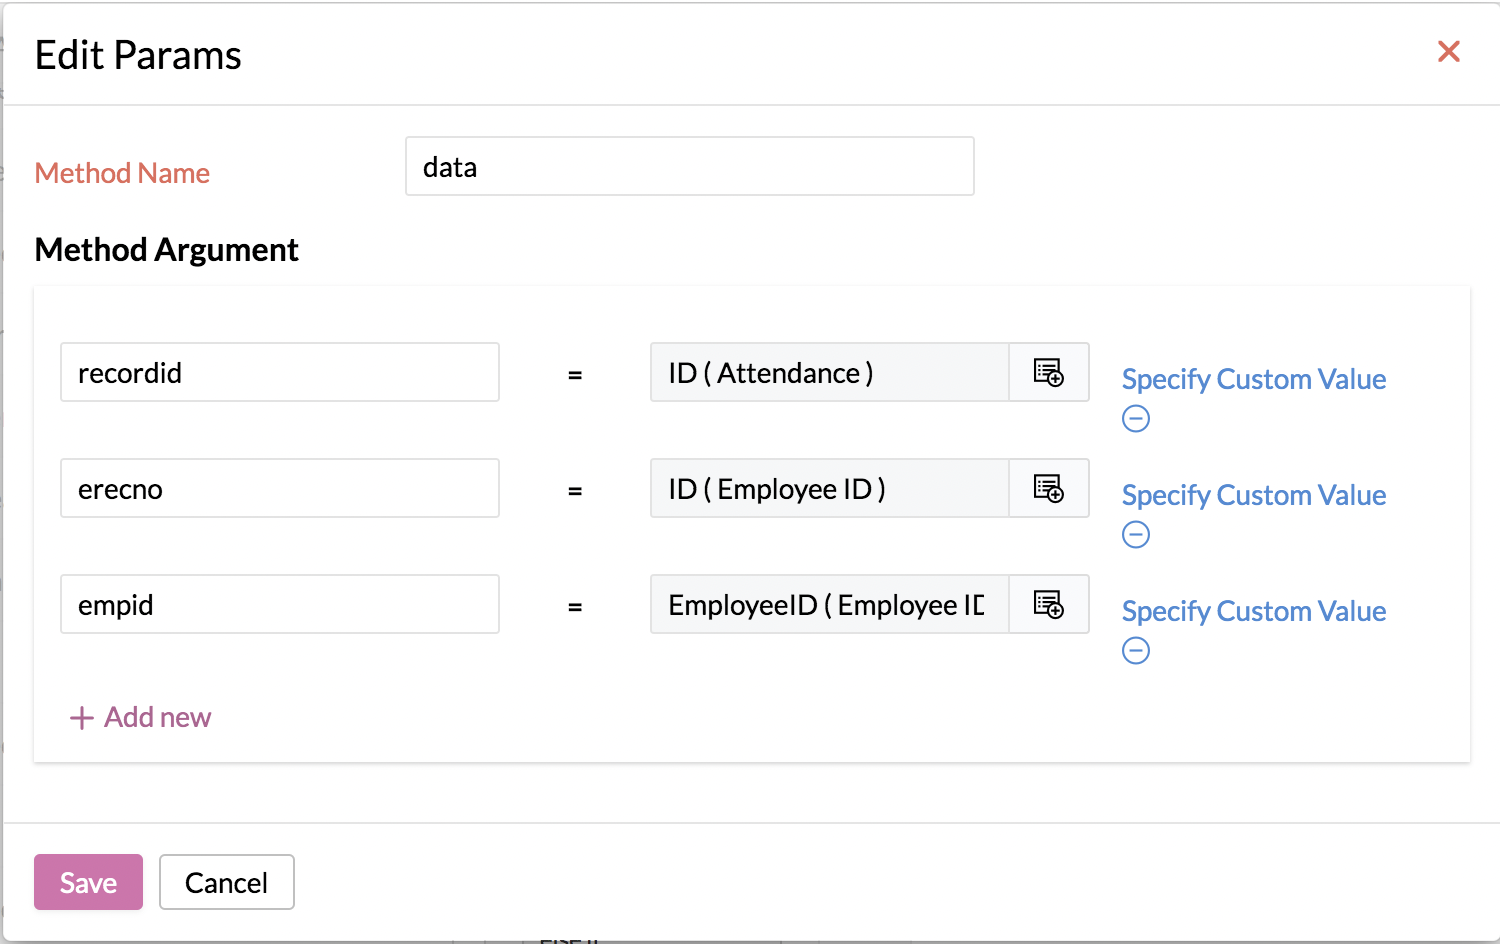This screenshot has height=944, width=1500.
Task: Add a new method argument
Action: [x=141, y=718]
